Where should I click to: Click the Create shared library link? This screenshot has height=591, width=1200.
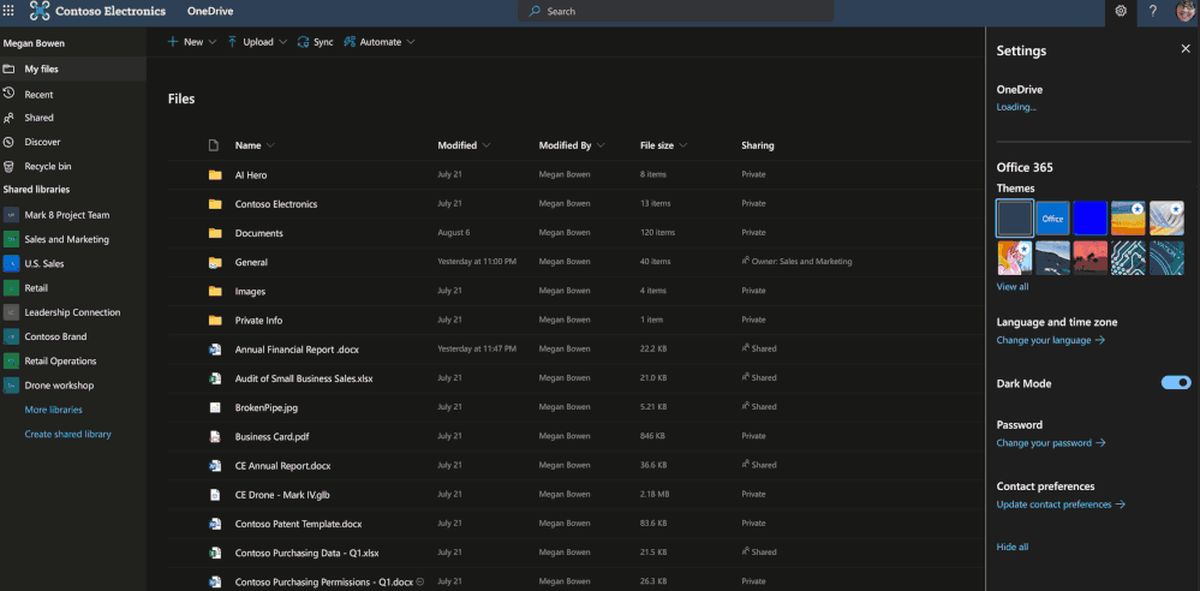68,434
